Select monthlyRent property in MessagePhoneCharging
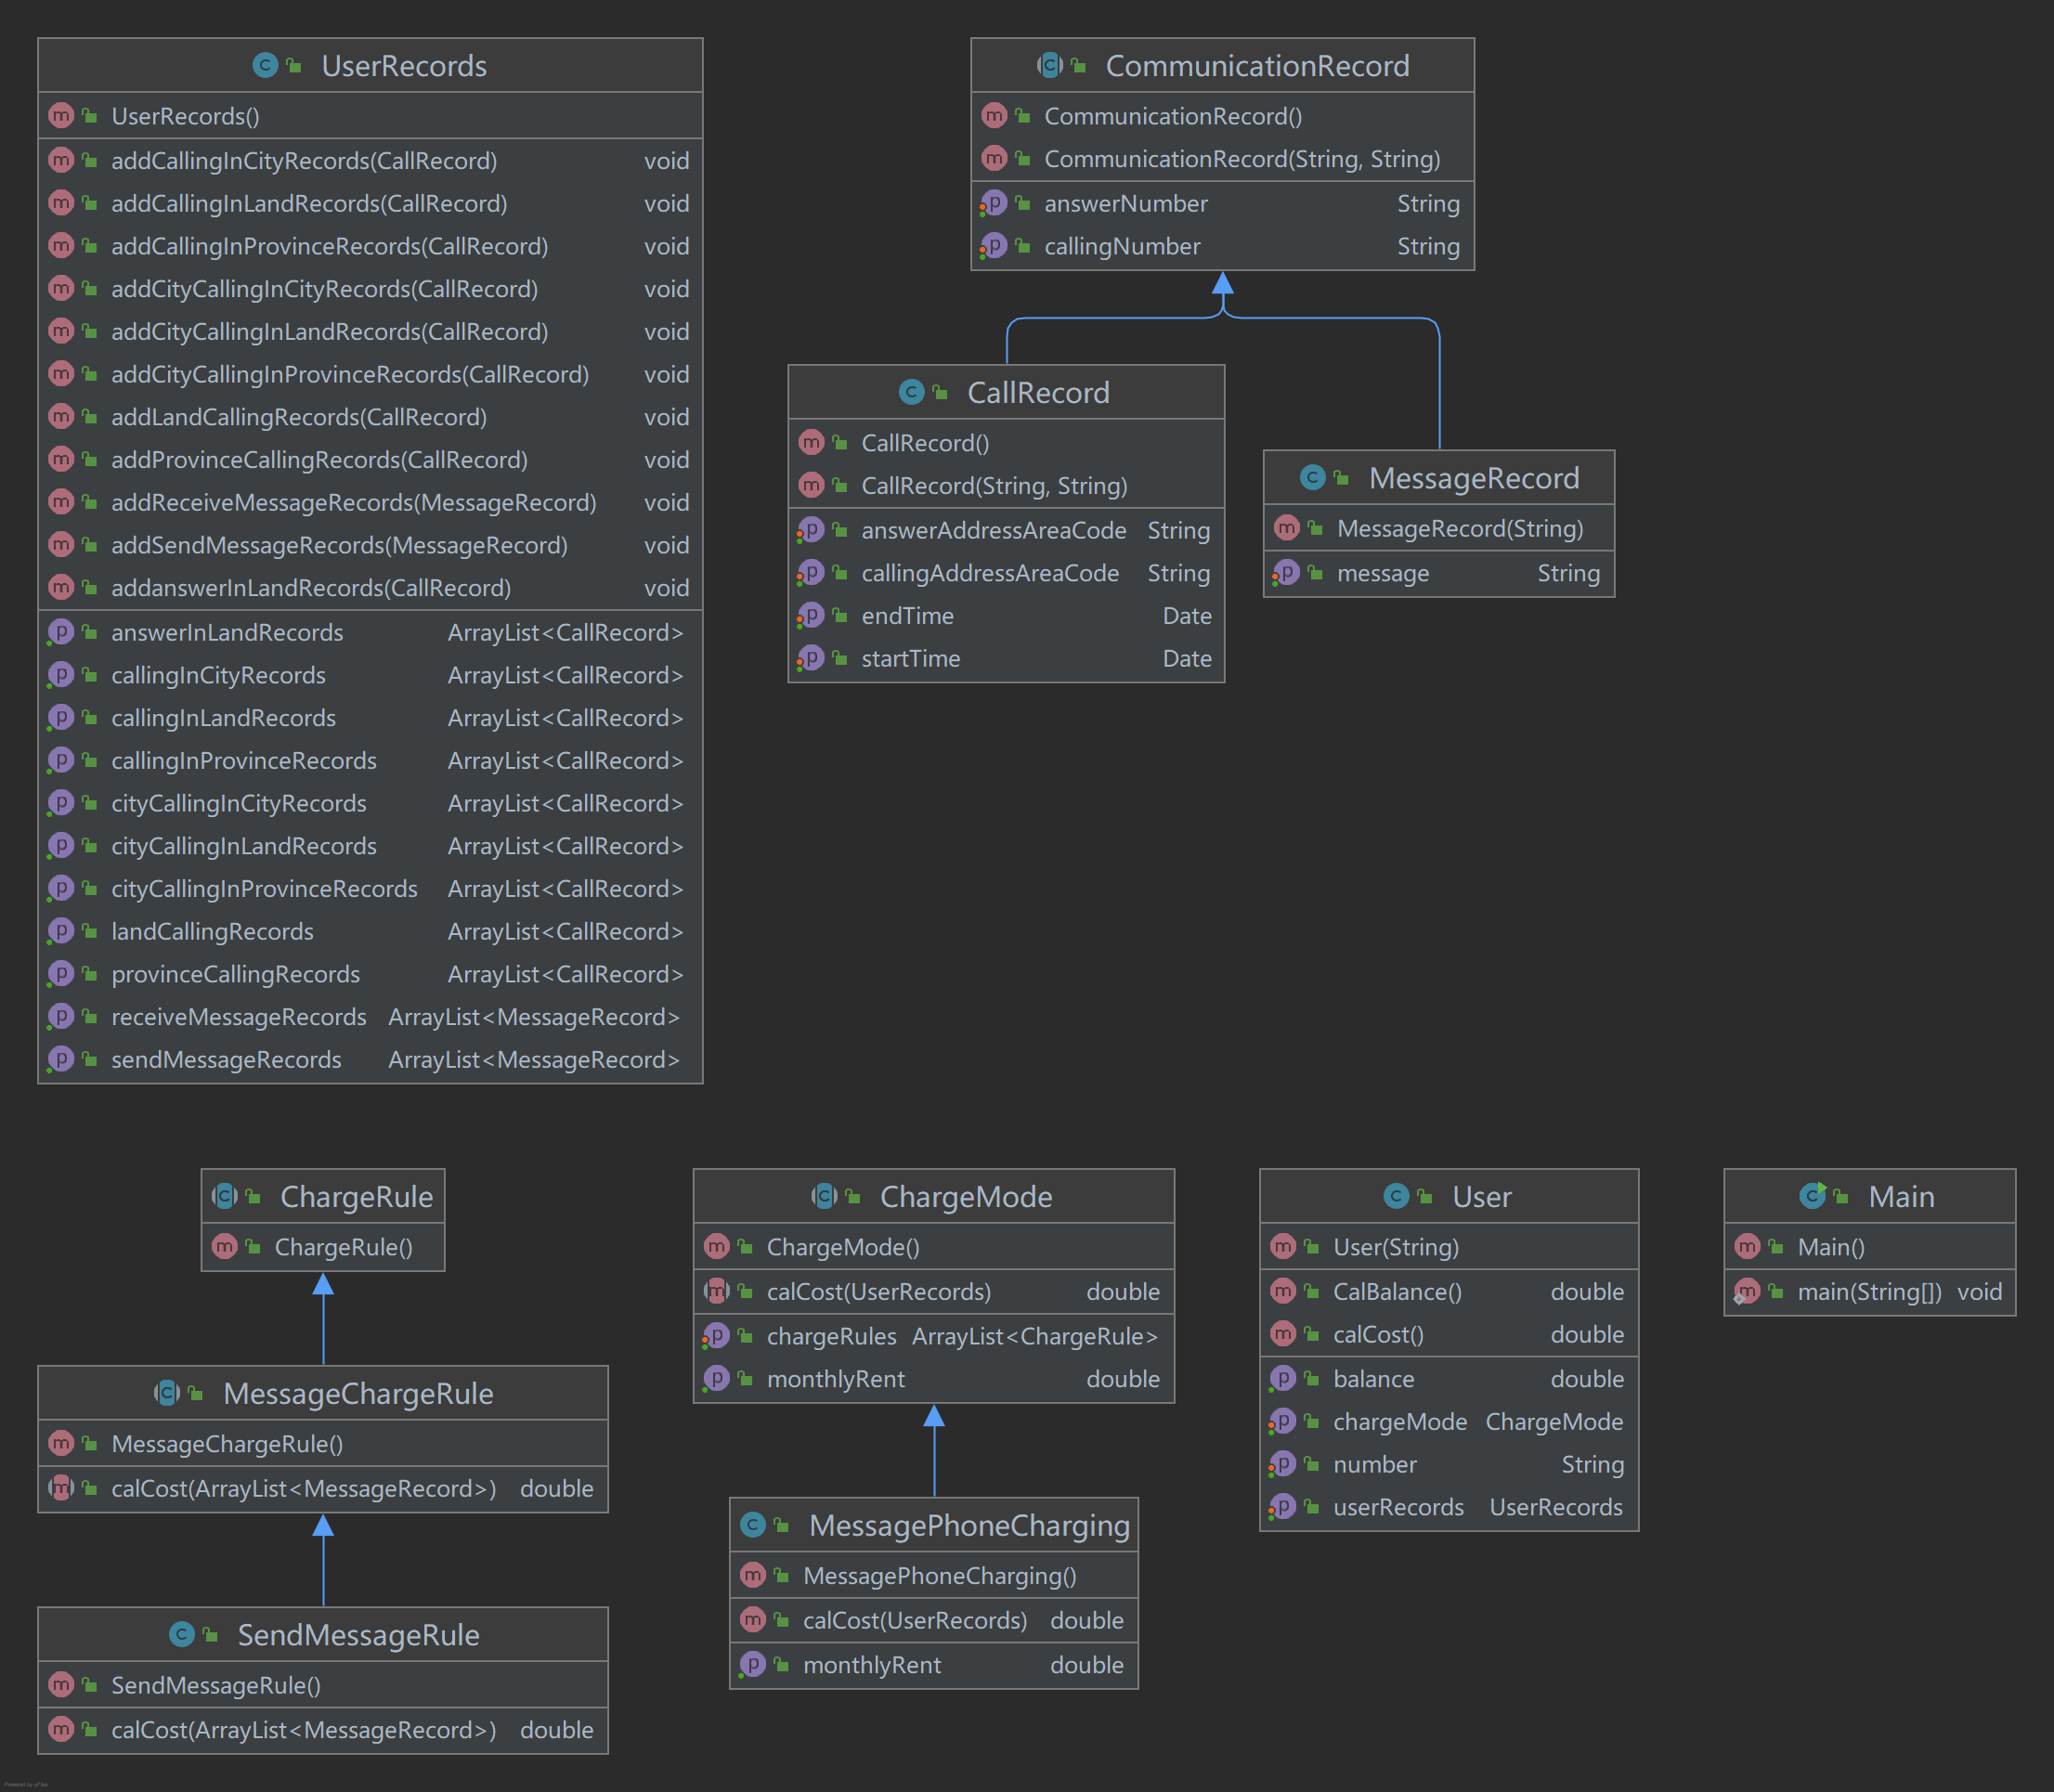Screen dimensions: 2054x1792 pos(871,1664)
